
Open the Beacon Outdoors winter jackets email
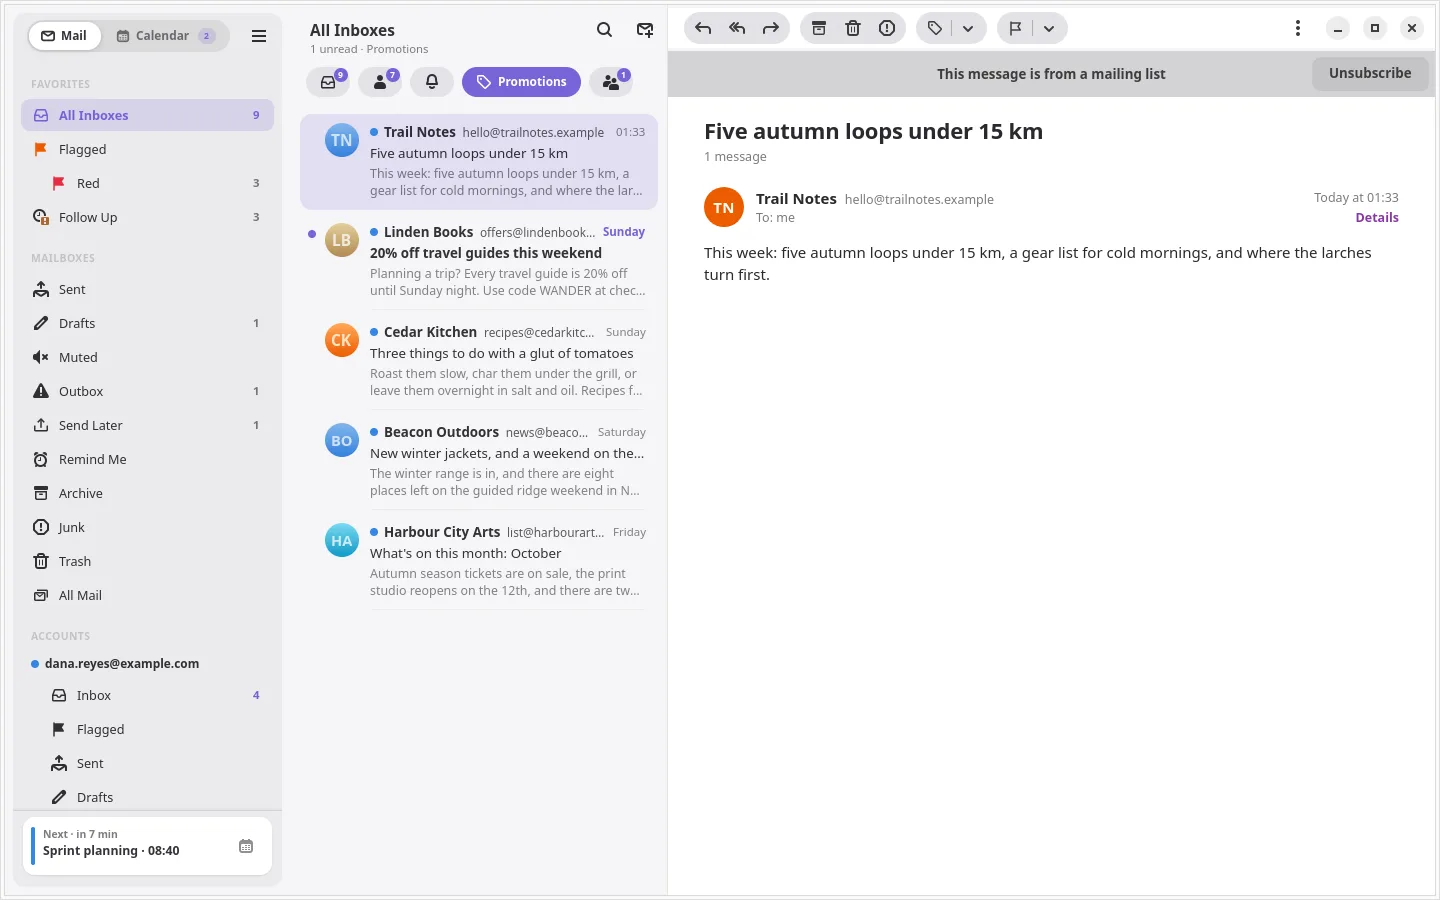(479, 460)
